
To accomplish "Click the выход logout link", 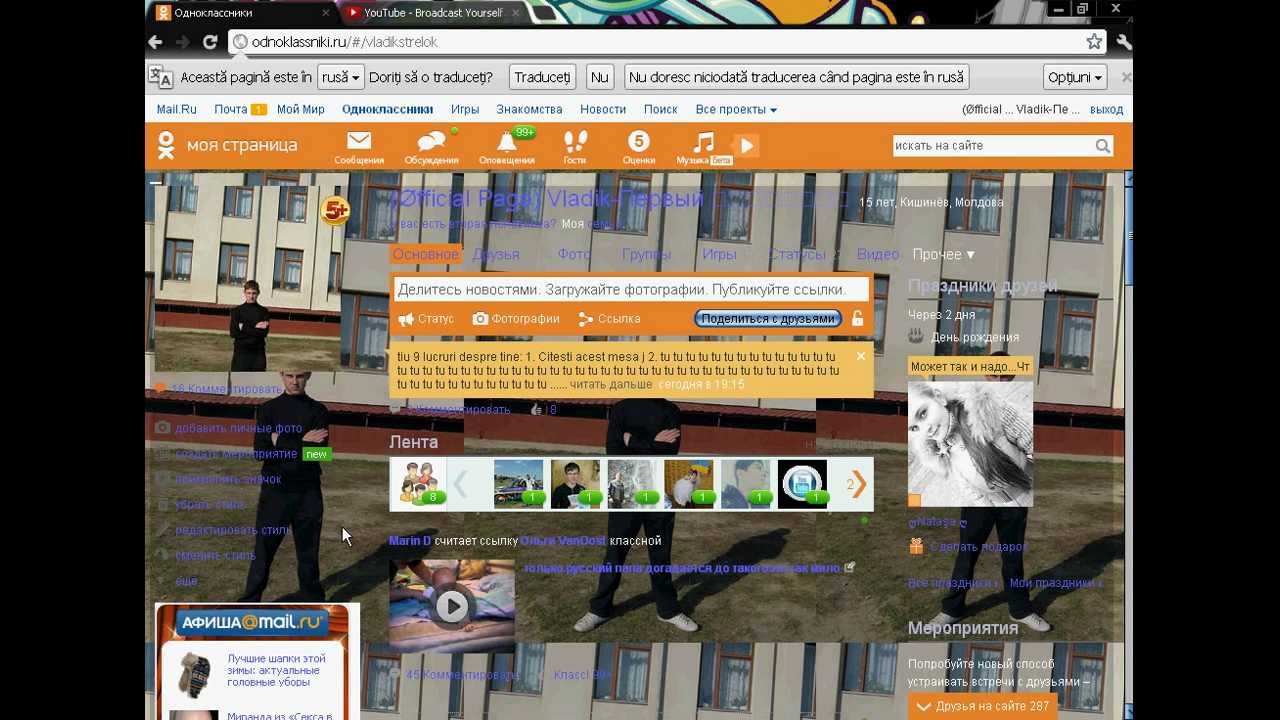I will point(1106,109).
